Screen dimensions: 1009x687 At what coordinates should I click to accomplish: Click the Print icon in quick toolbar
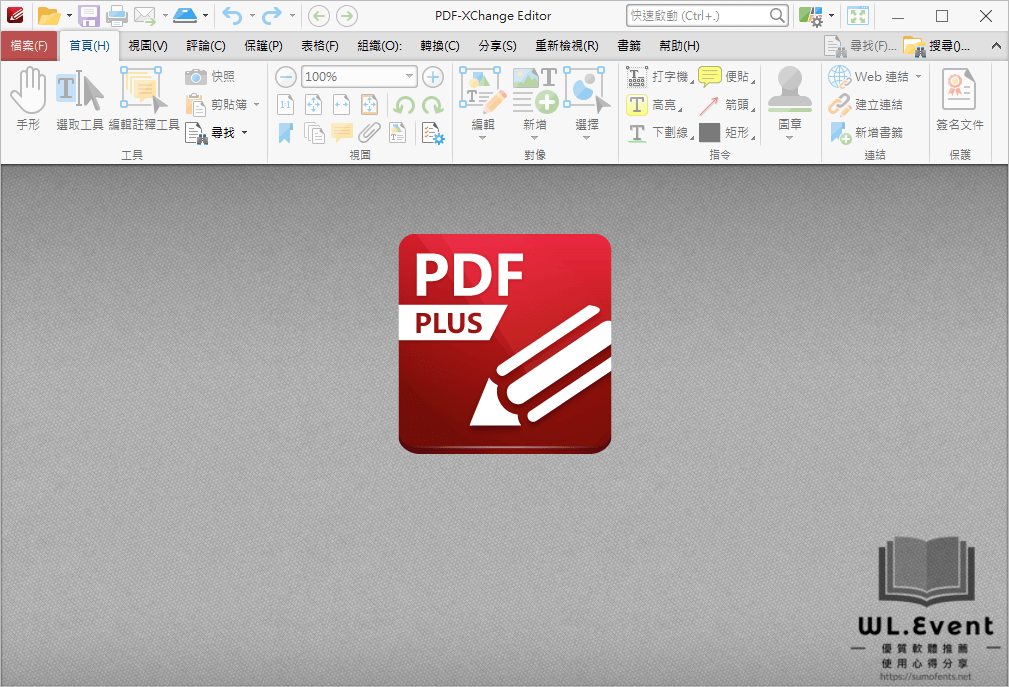116,15
